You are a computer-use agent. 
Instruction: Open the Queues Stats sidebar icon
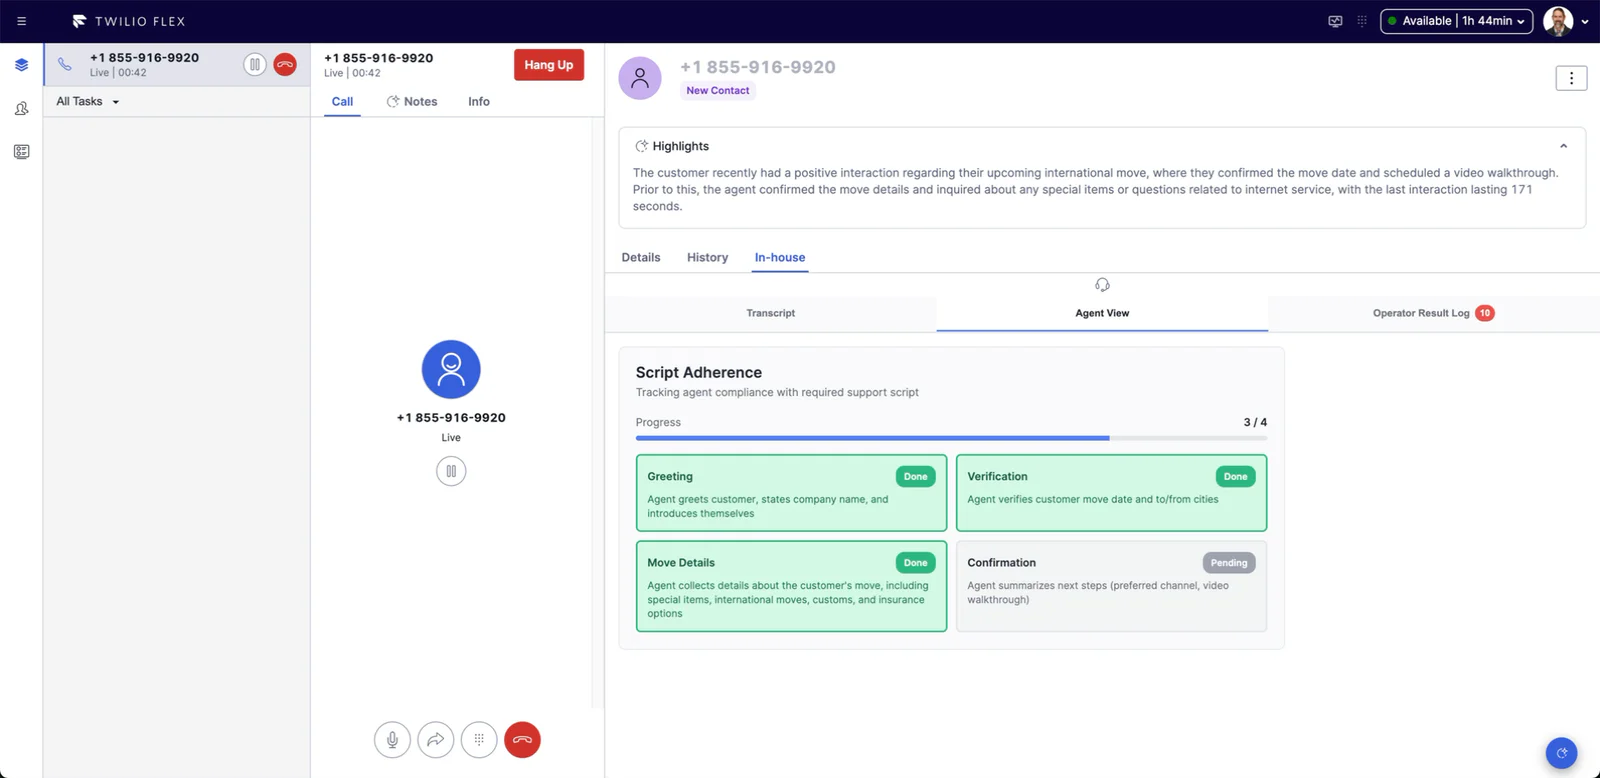[21, 152]
